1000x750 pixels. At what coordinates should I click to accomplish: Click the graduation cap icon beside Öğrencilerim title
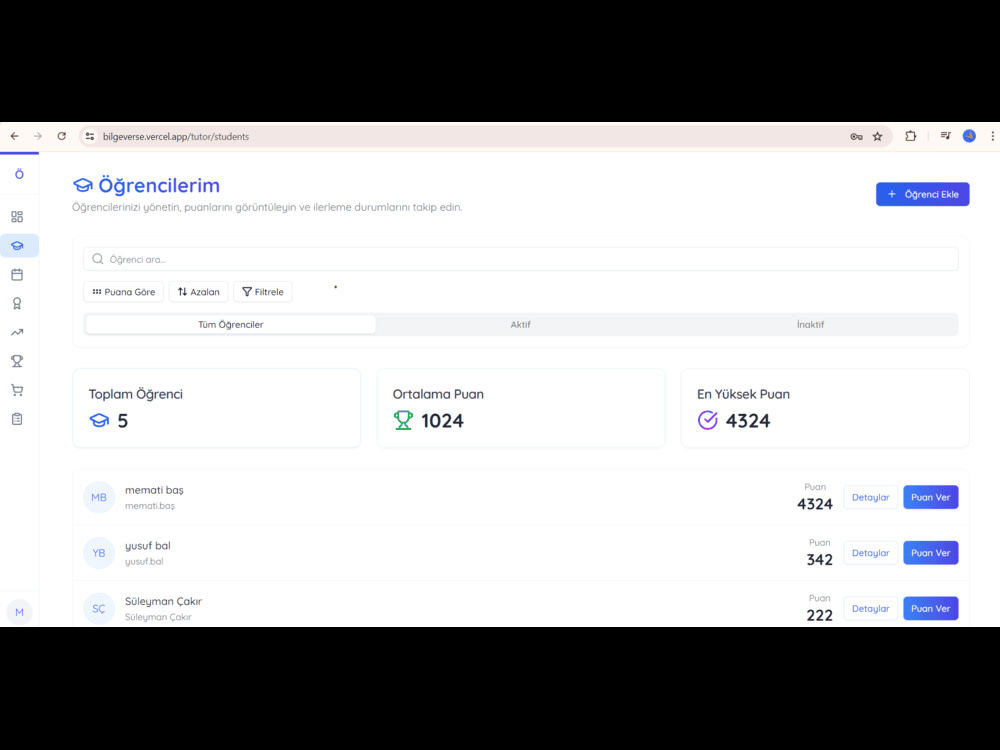pyautogui.click(x=83, y=186)
